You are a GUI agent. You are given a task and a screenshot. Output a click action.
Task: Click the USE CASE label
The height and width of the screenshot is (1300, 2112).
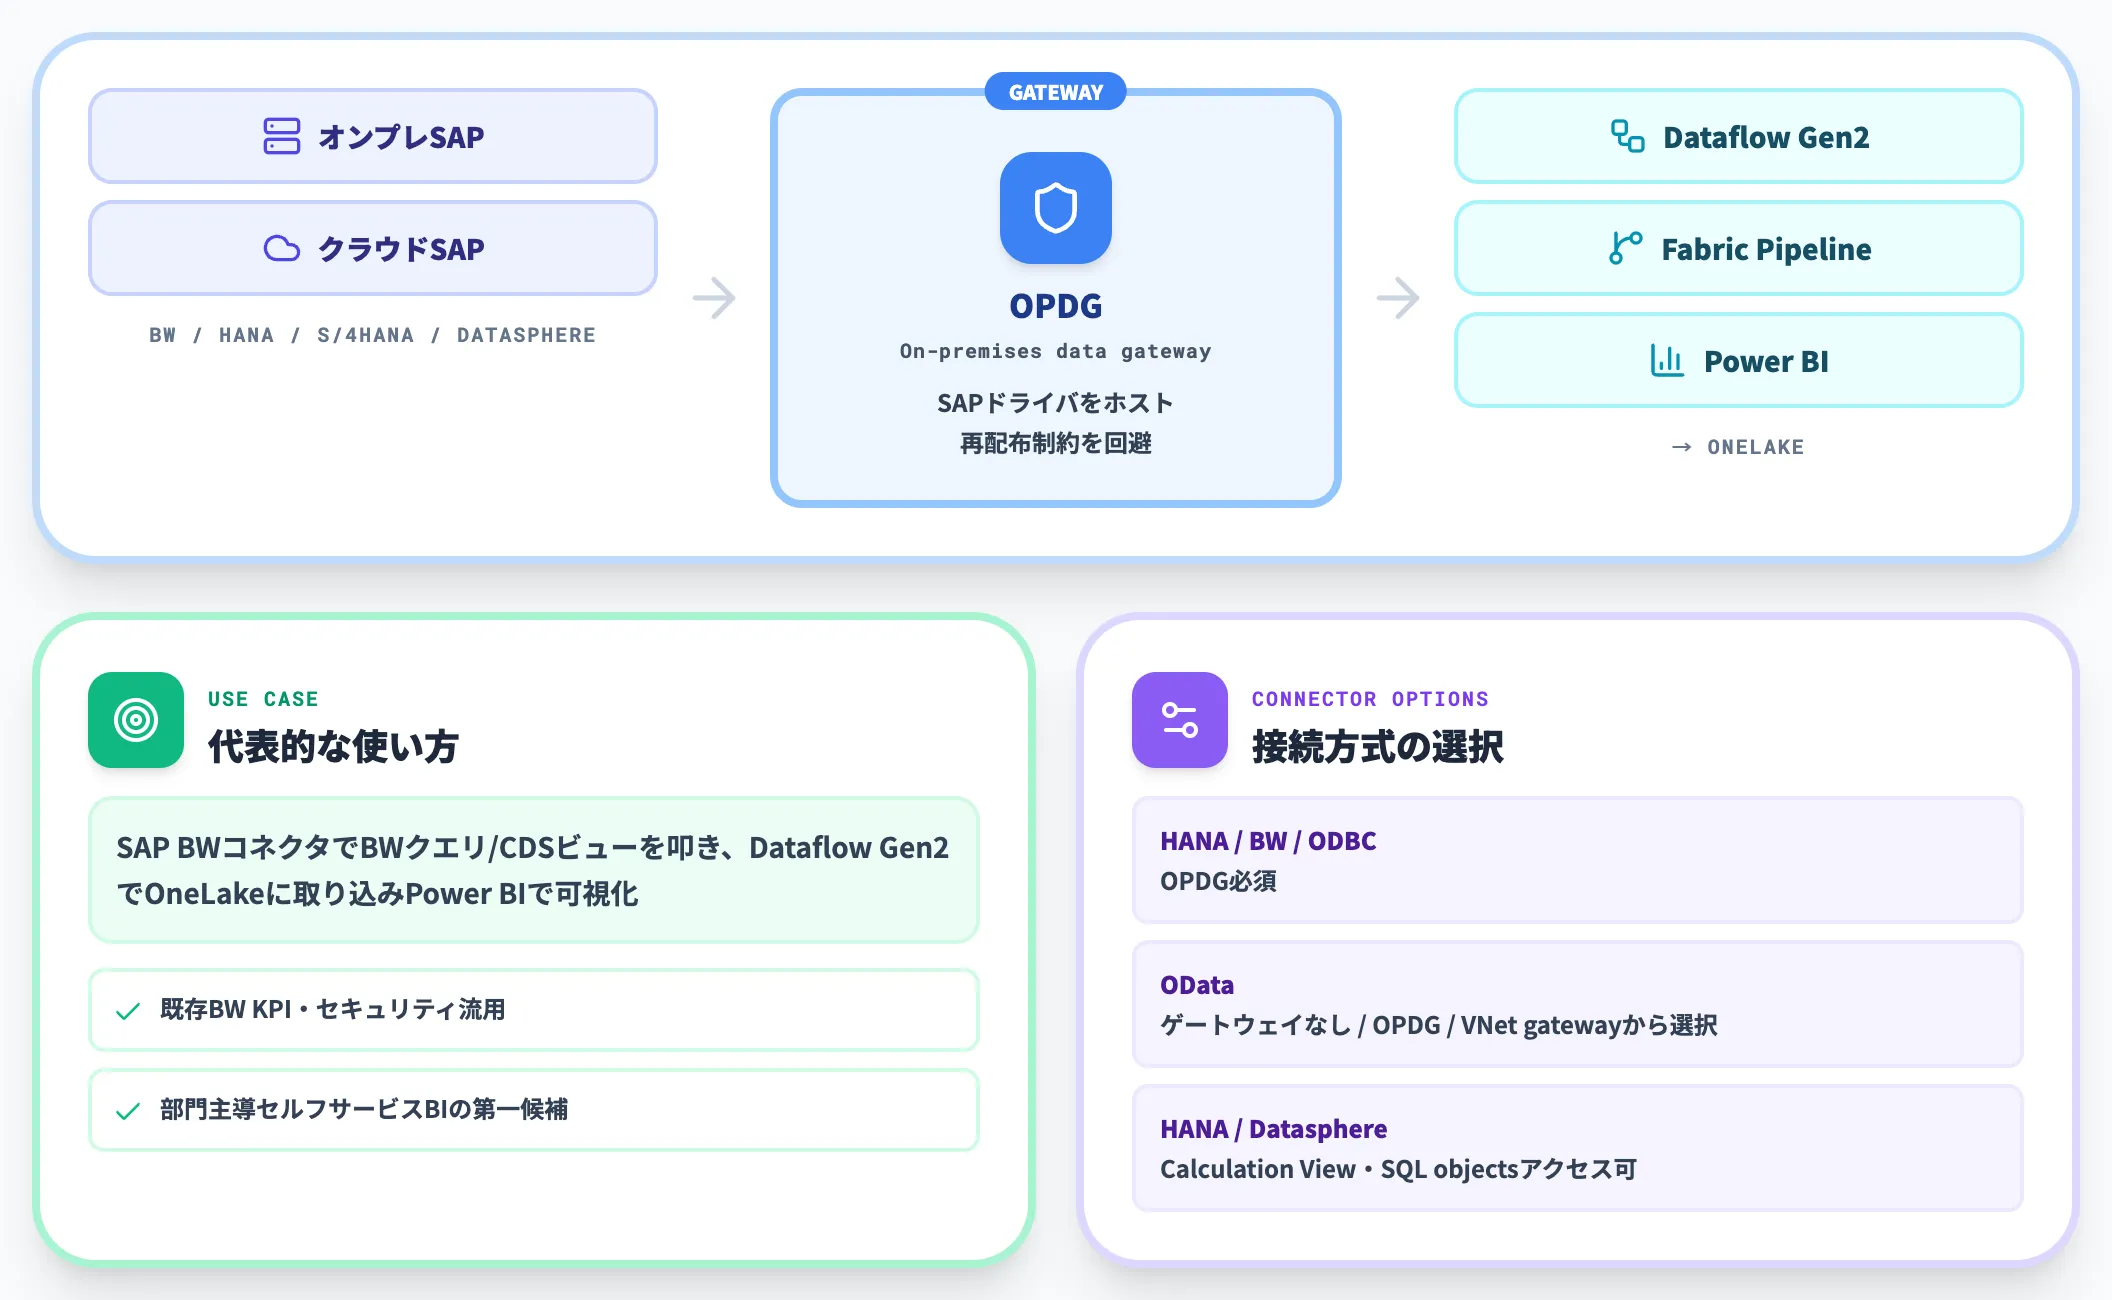[263, 699]
